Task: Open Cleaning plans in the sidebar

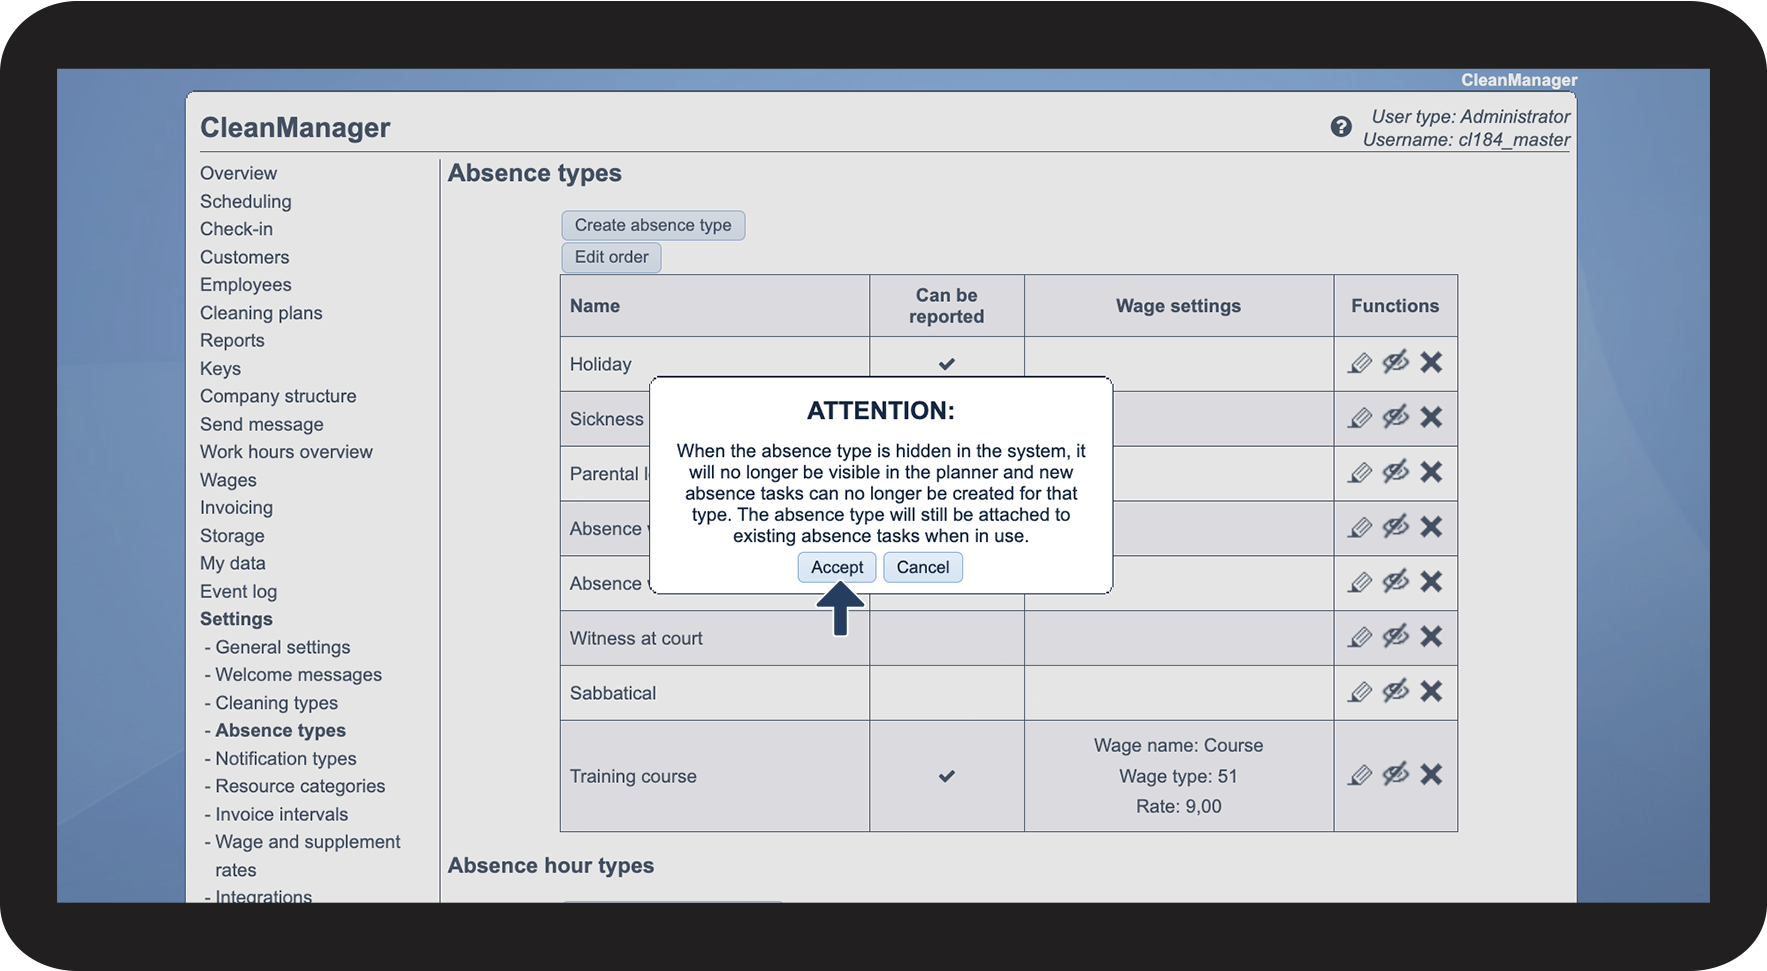Action: [x=261, y=313]
